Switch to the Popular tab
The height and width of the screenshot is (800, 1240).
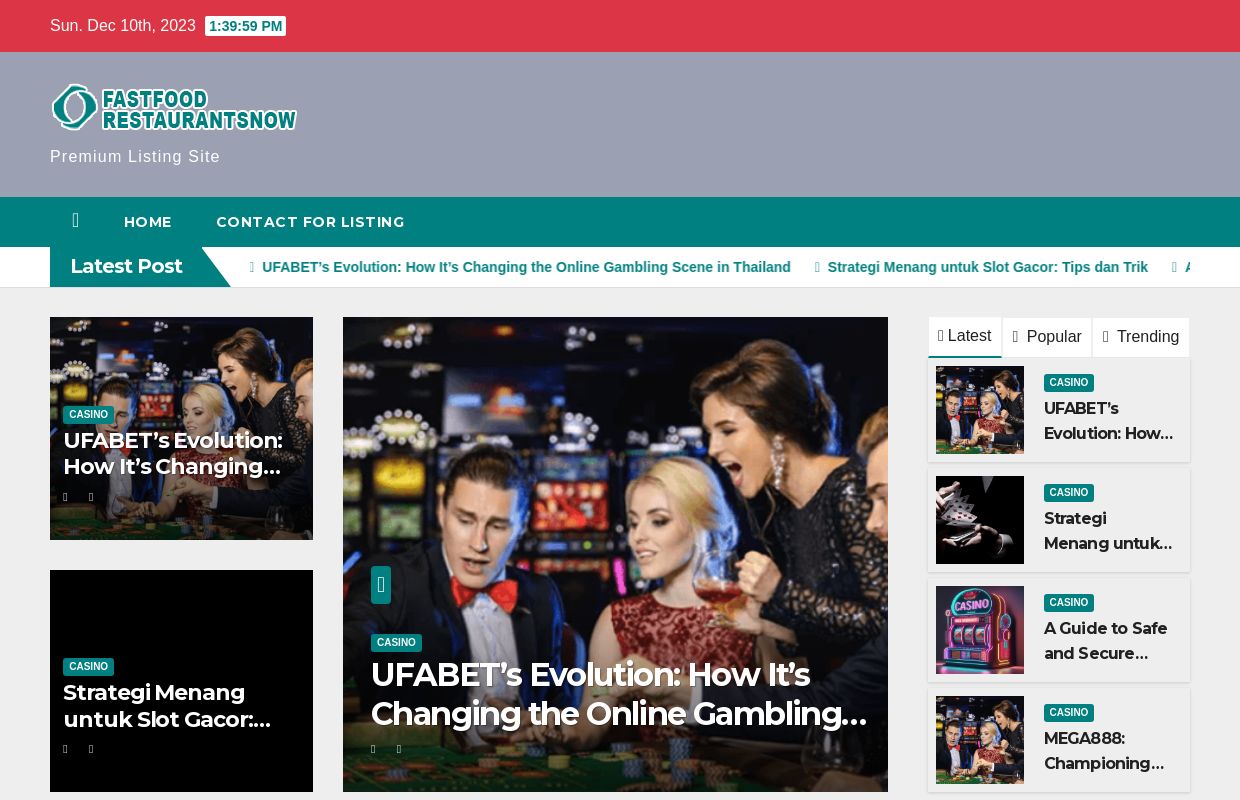[1047, 337]
